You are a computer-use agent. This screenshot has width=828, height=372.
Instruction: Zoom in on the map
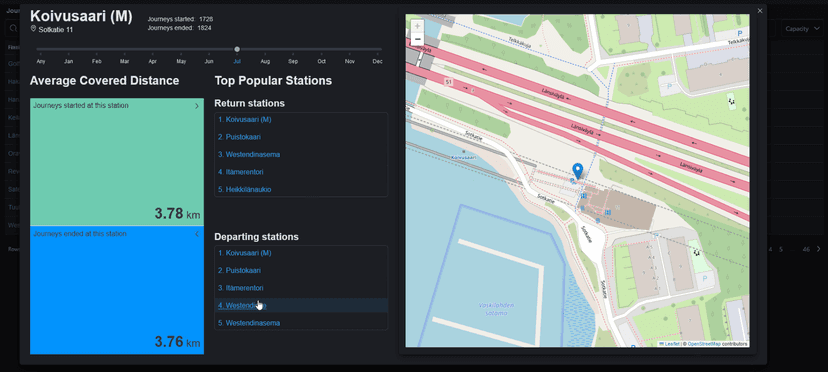[x=417, y=26]
